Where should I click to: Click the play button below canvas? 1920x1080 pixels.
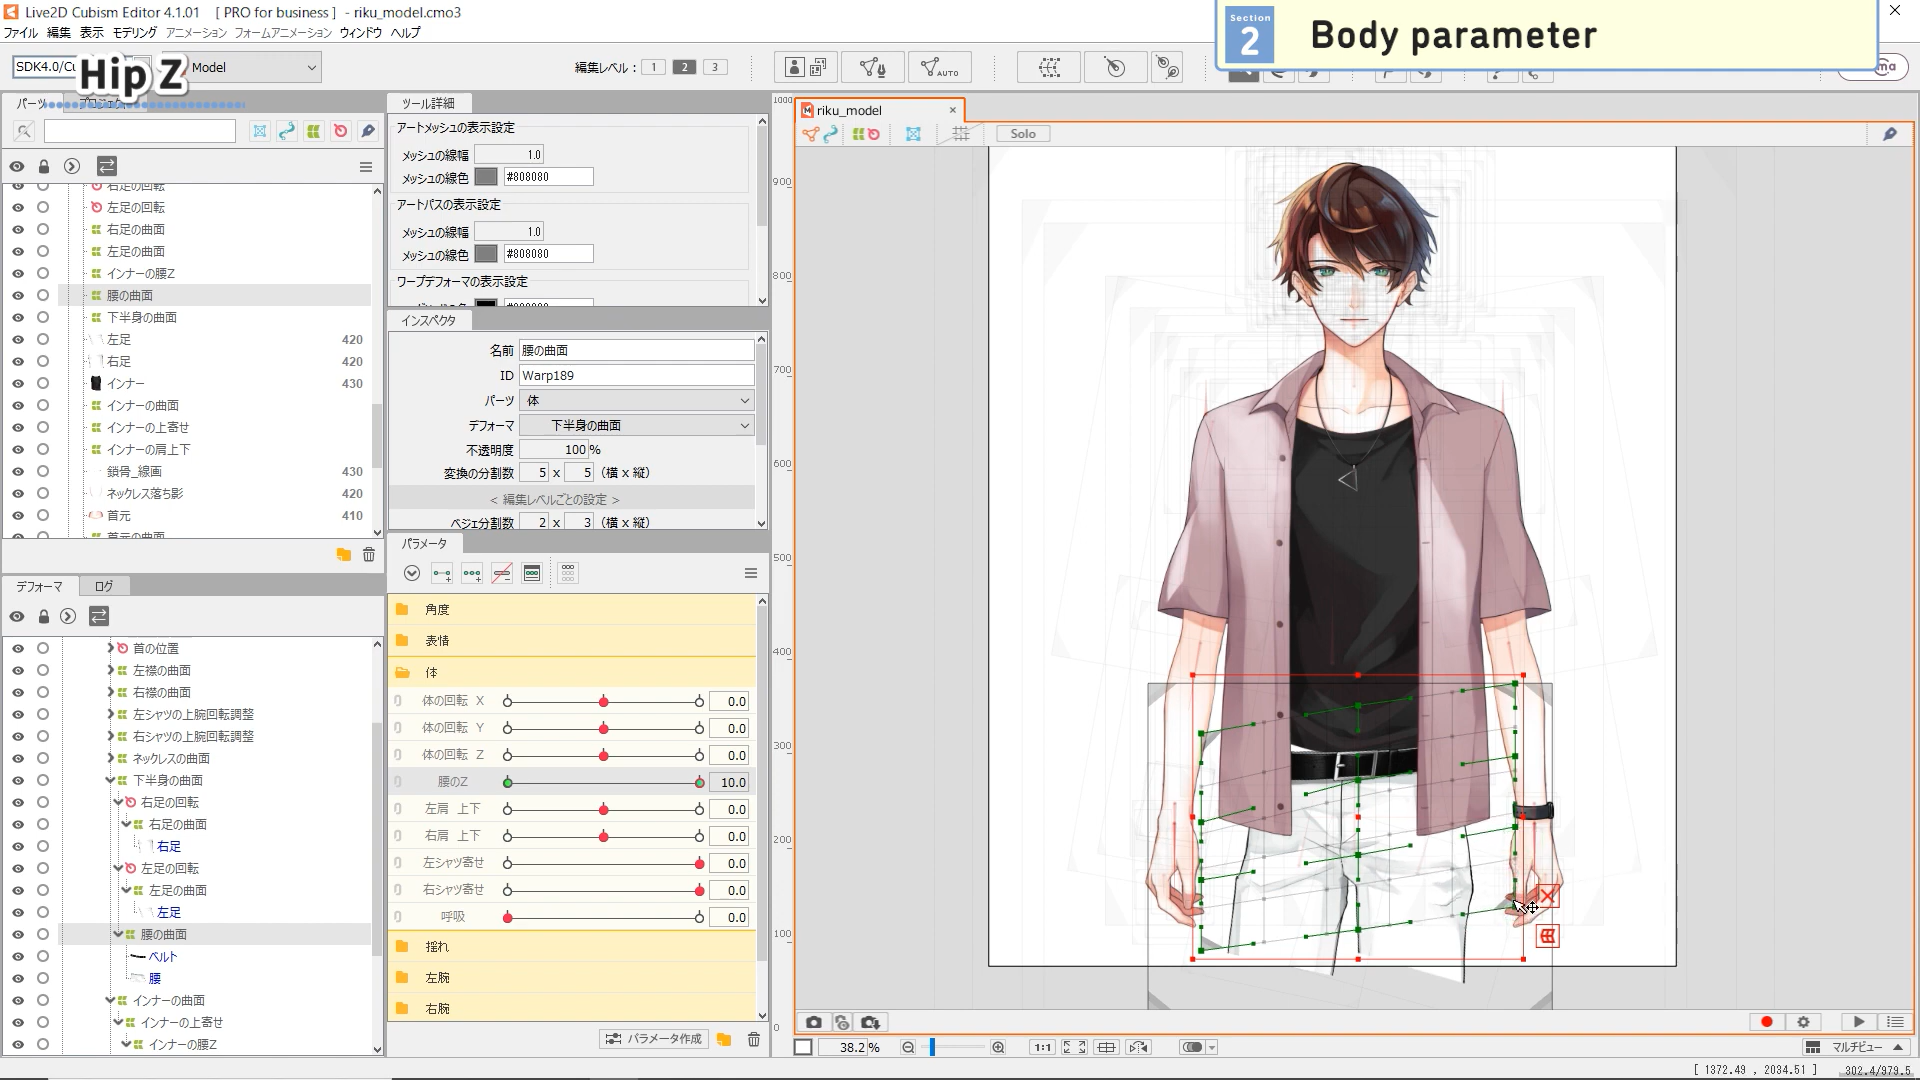point(1858,1022)
